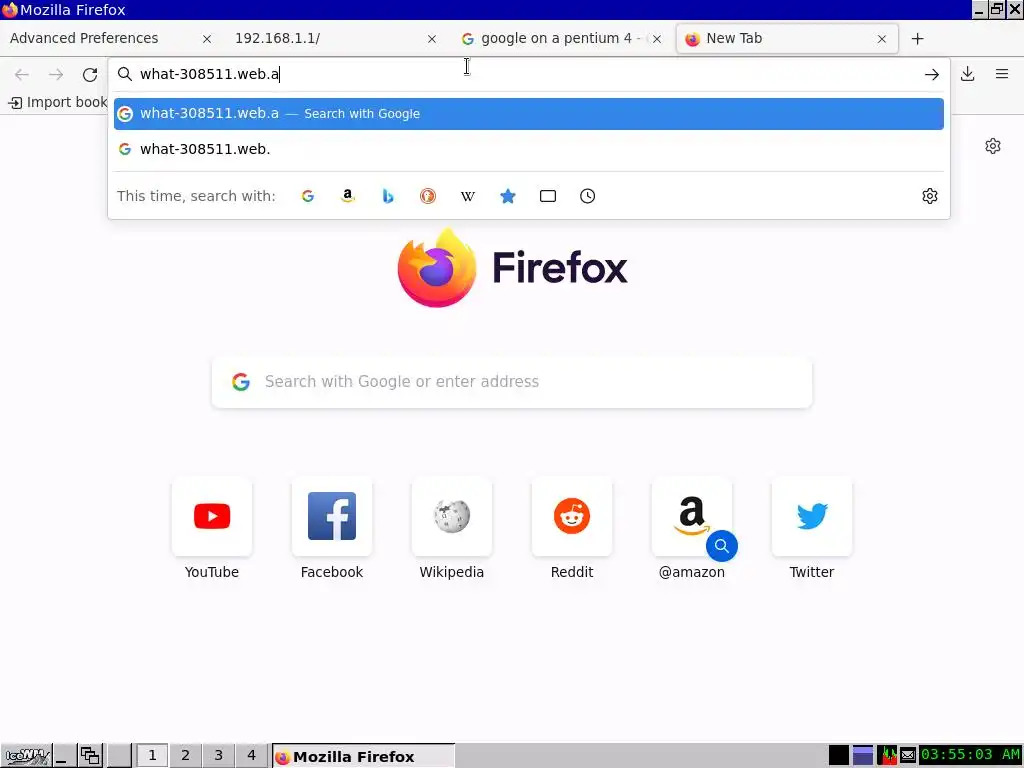The image size is (1024, 768).
Task: Search this time with Wikipedia icon
Action: pyautogui.click(x=468, y=196)
